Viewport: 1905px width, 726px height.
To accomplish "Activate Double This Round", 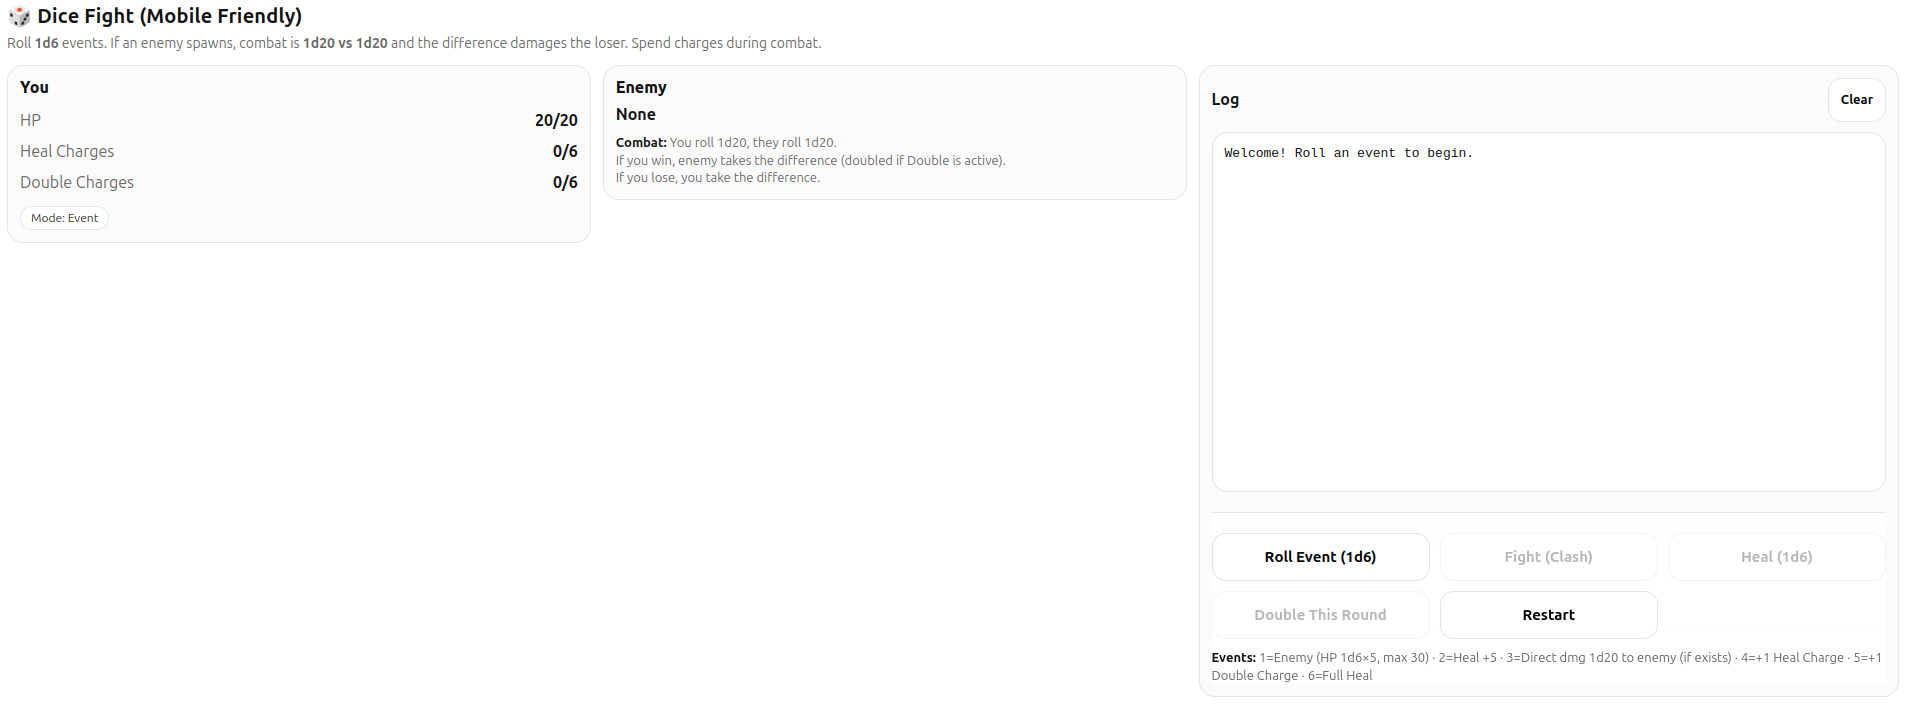I will tap(1320, 615).
